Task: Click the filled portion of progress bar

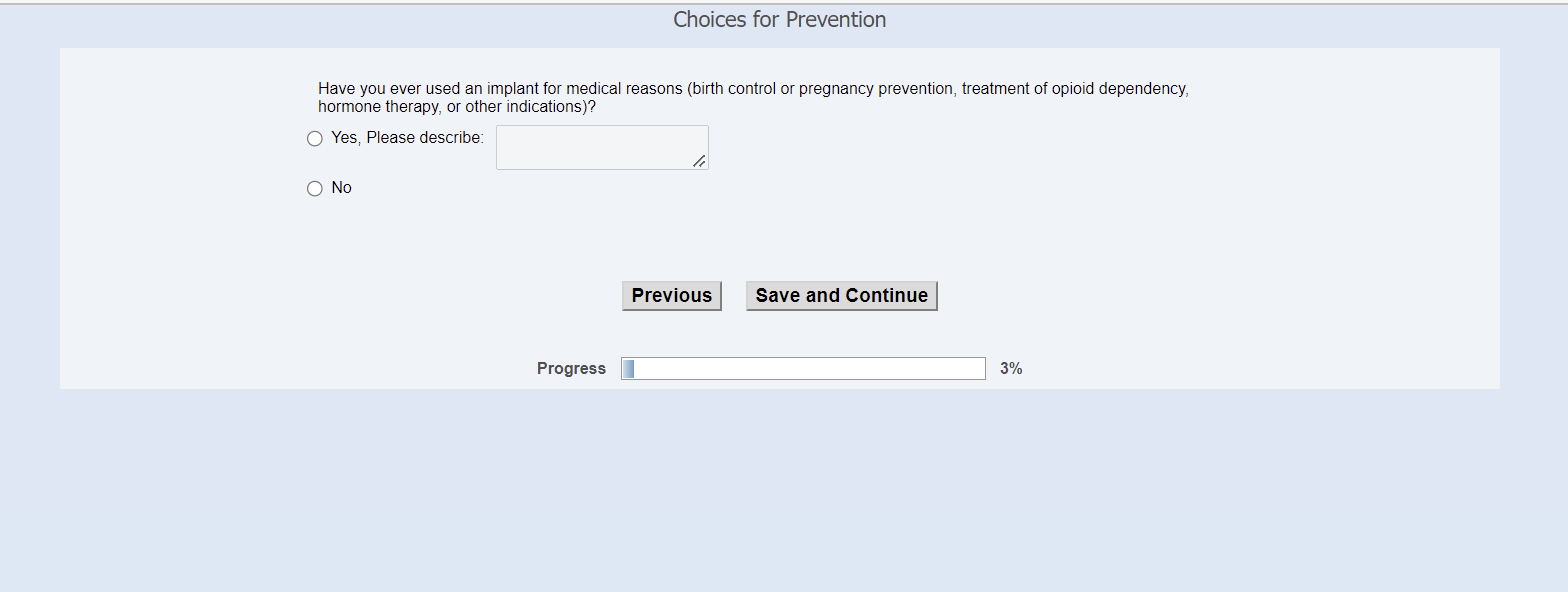Action: 628,369
